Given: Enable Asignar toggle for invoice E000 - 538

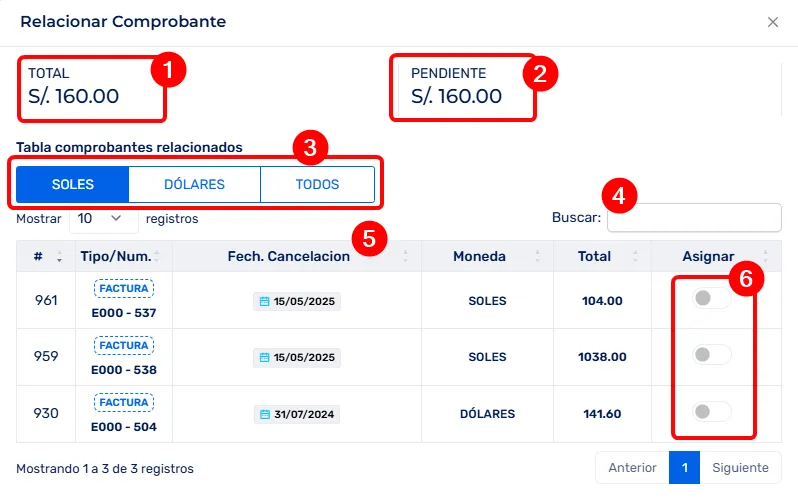Looking at the screenshot, I should point(711,354).
